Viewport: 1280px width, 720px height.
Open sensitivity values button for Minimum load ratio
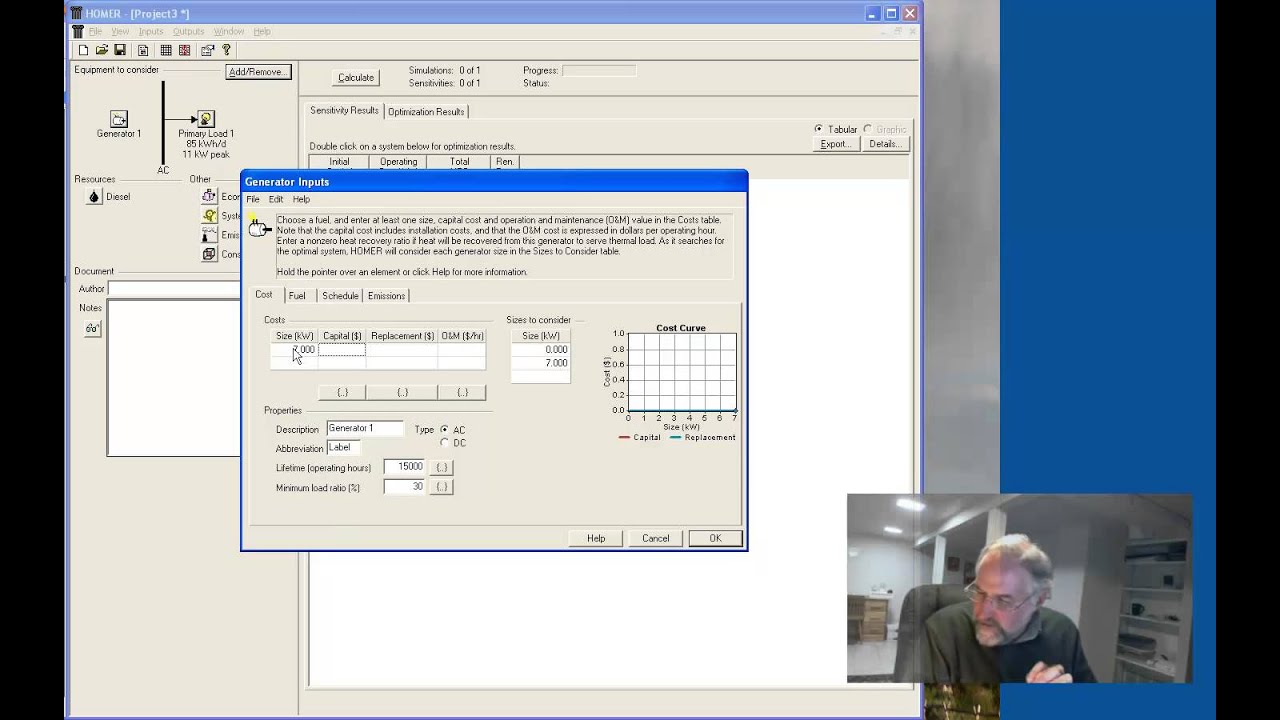pyautogui.click(x=442, y=486)
